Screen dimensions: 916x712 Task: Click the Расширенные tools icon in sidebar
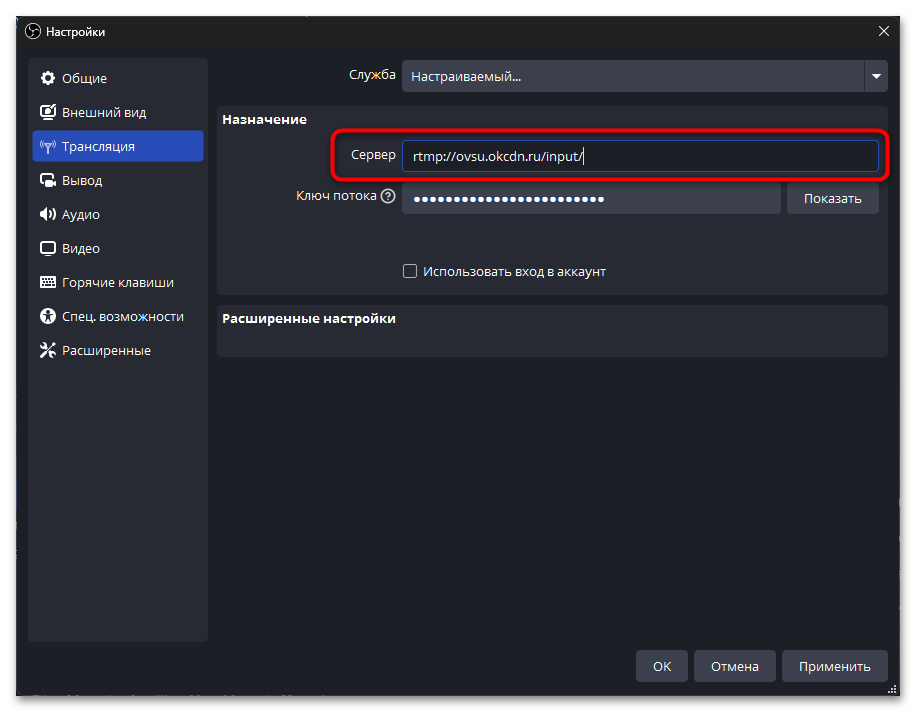coord(47,351)
